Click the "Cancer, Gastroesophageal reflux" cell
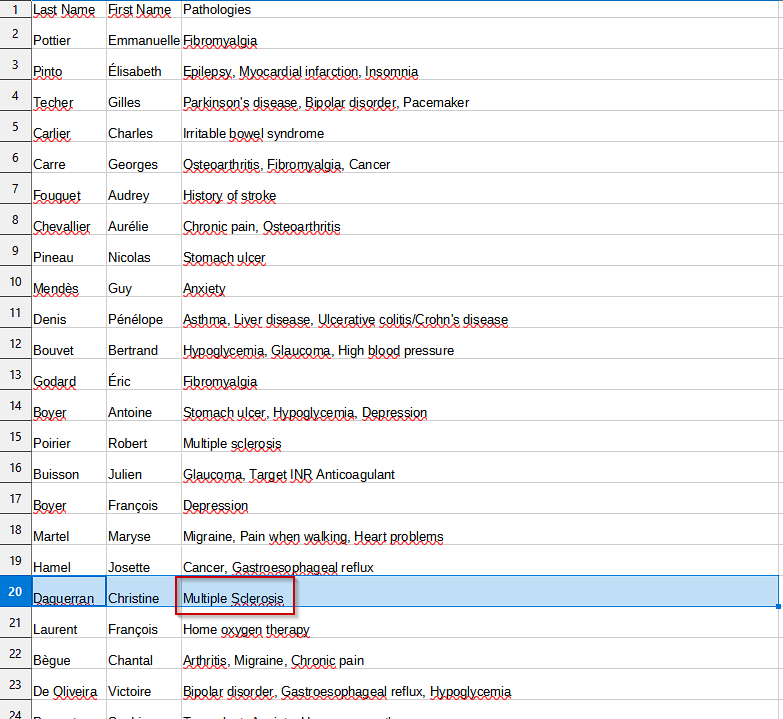 click(278, 567)
